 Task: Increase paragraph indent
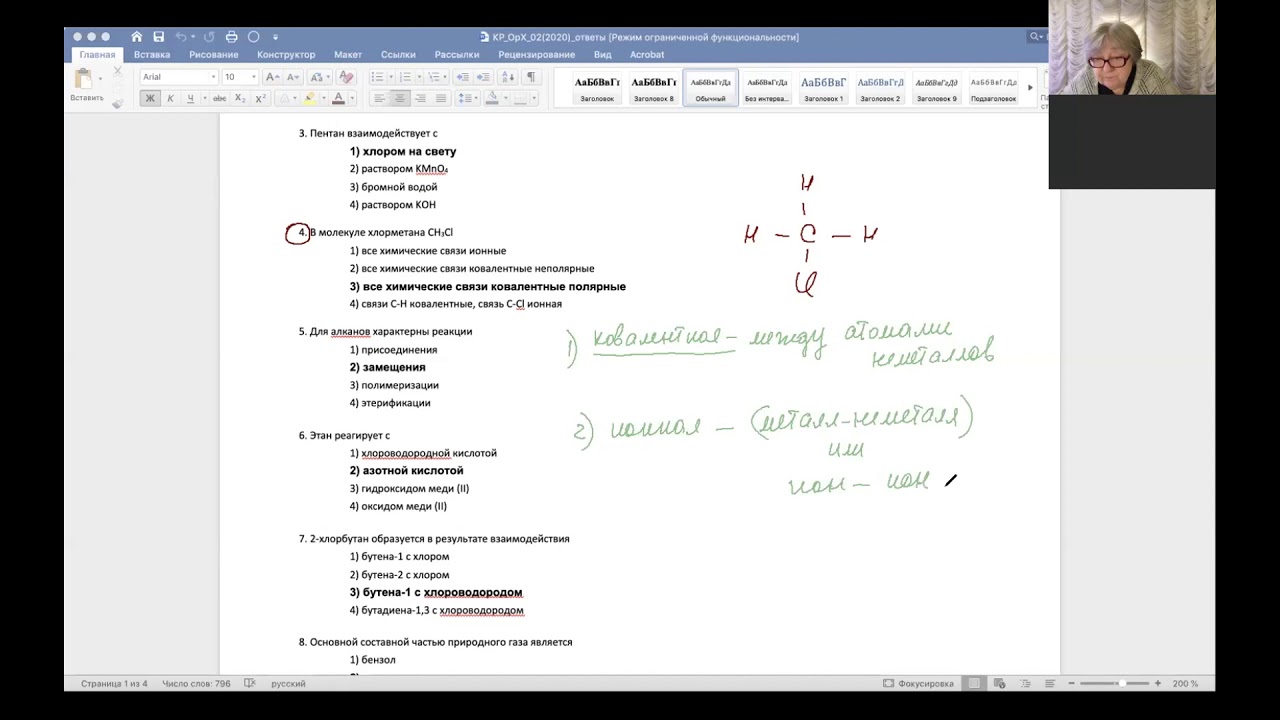(x=485, y=77)
